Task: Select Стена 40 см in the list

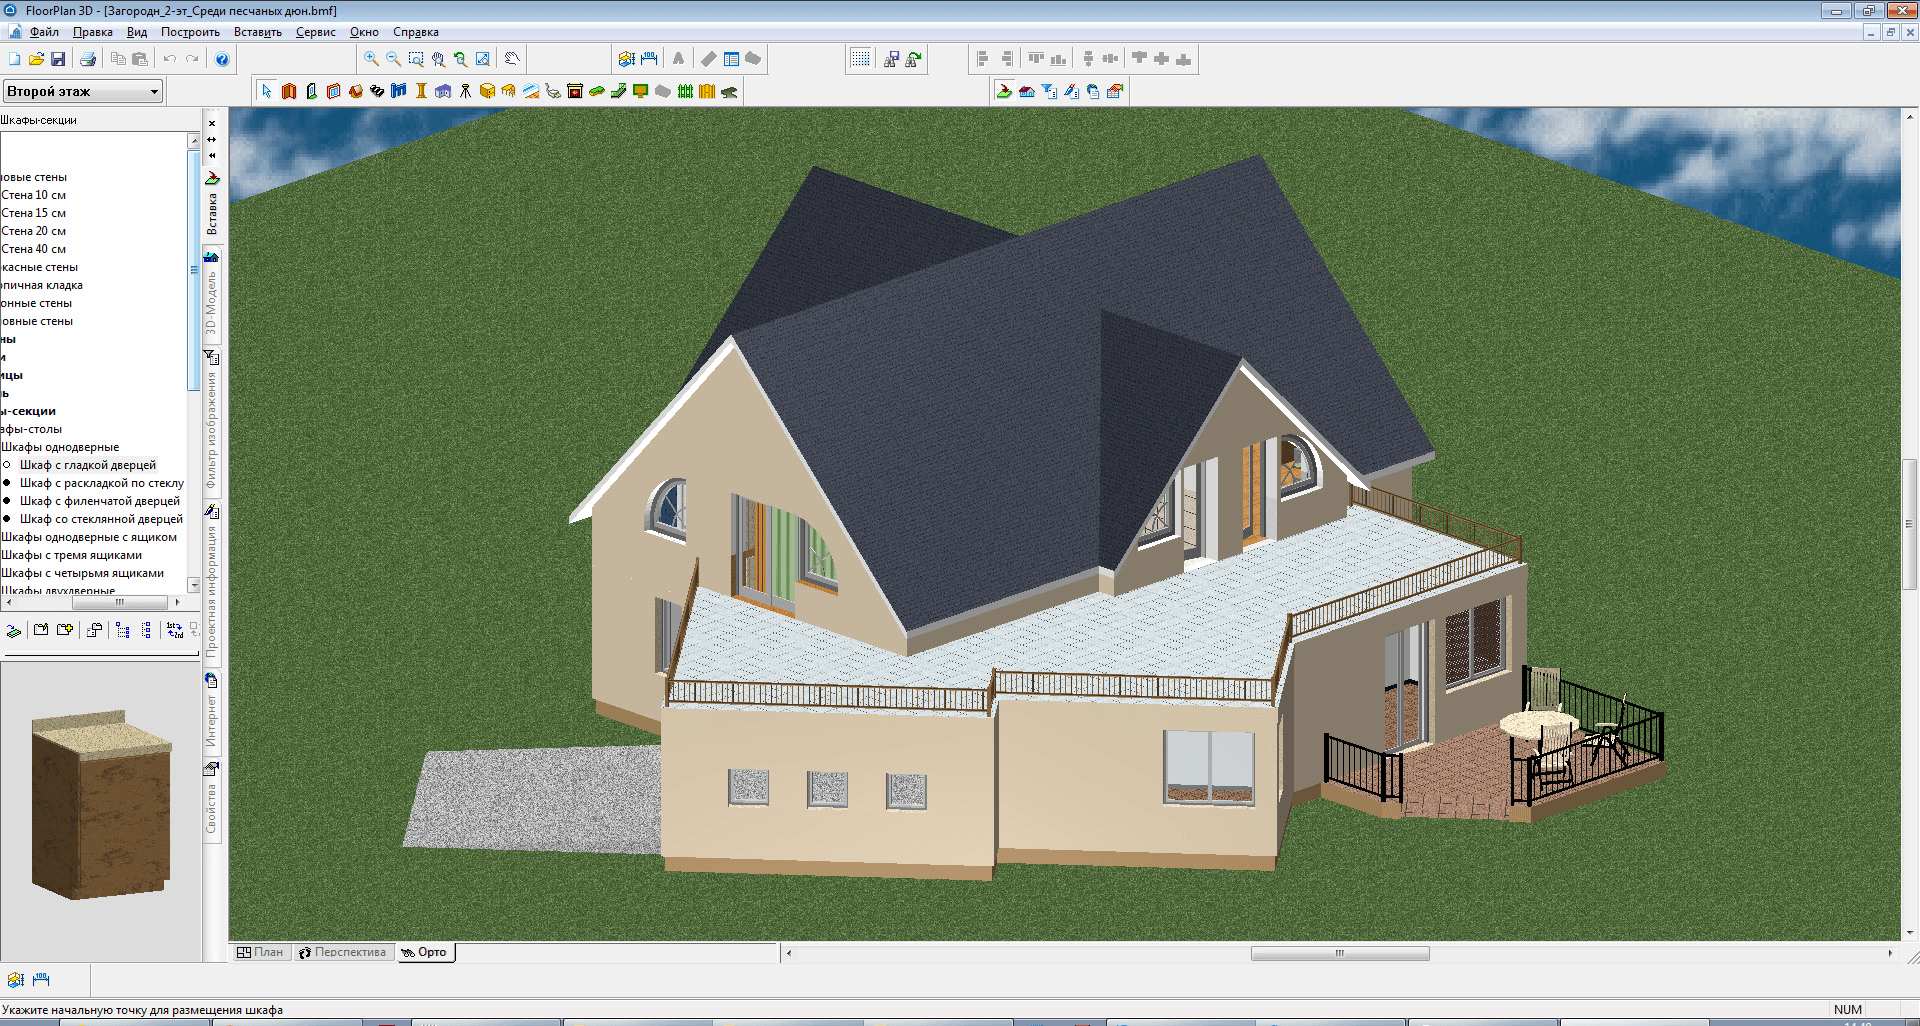Action: 33,249
